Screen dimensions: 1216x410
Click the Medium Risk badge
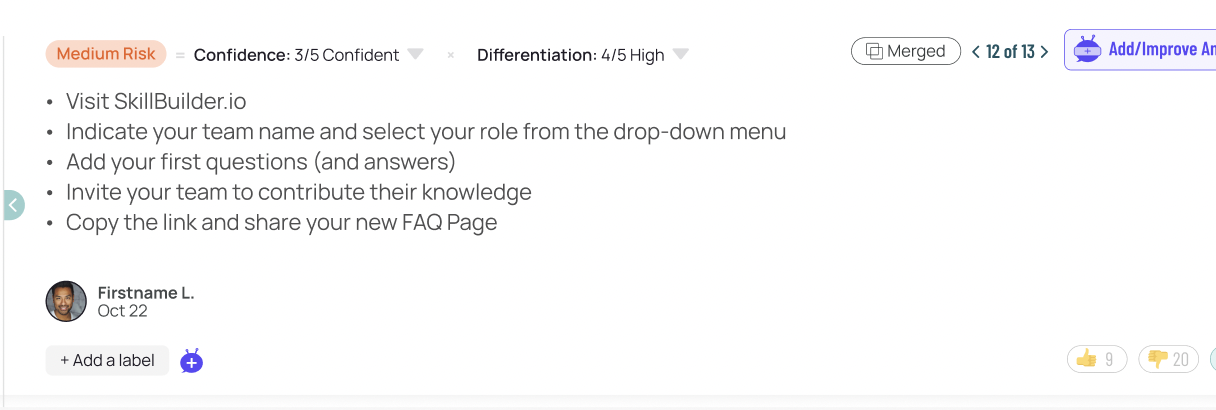coord(106,54)
